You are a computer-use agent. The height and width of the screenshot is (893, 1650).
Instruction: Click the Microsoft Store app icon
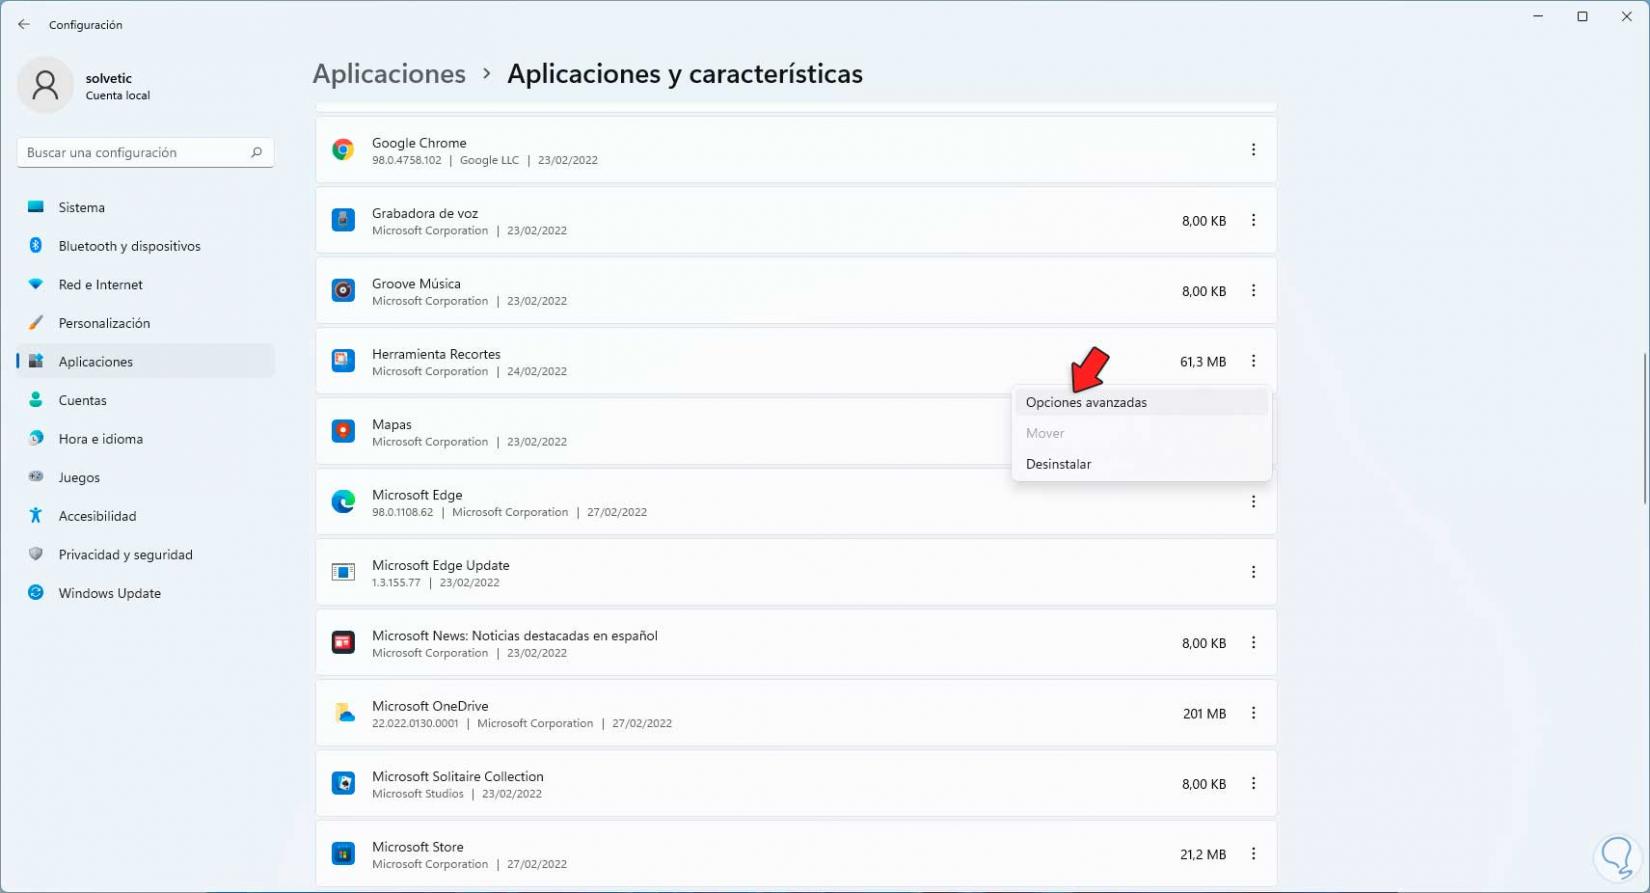pyautogui.click(x=343, y=854)
